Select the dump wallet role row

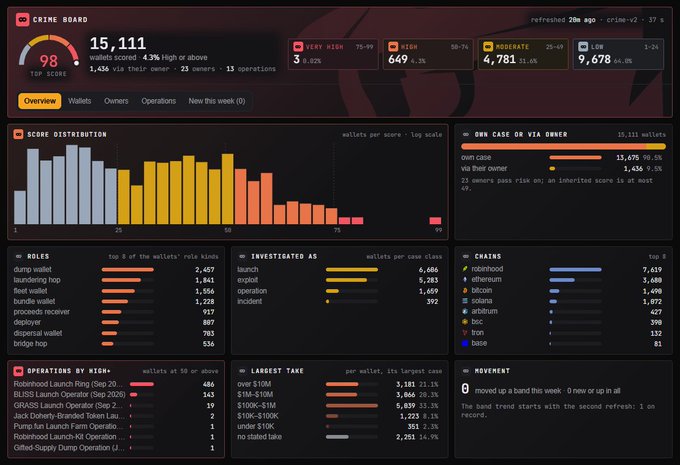114,269
